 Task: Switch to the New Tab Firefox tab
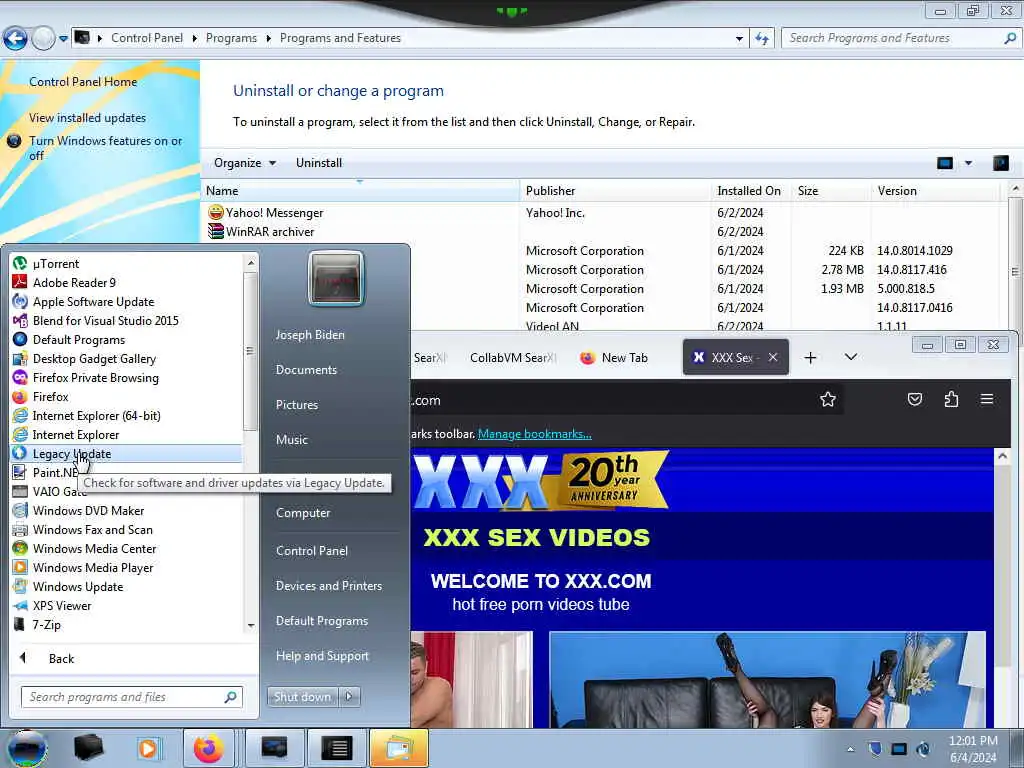pos(614,358)
